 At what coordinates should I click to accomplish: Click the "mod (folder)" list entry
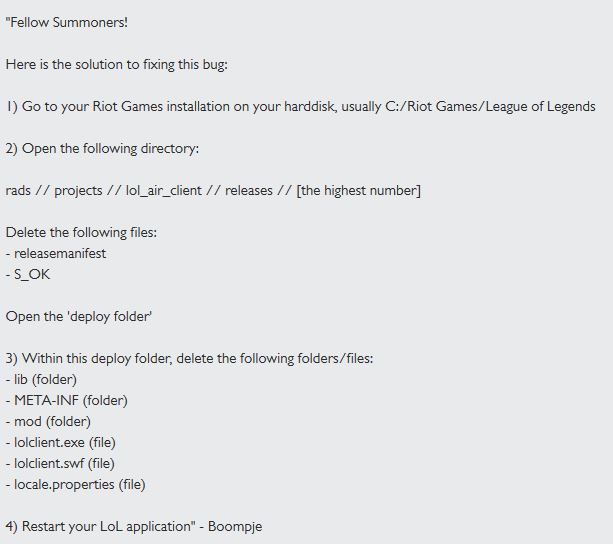pyautogui.click(x=52, y=422)
